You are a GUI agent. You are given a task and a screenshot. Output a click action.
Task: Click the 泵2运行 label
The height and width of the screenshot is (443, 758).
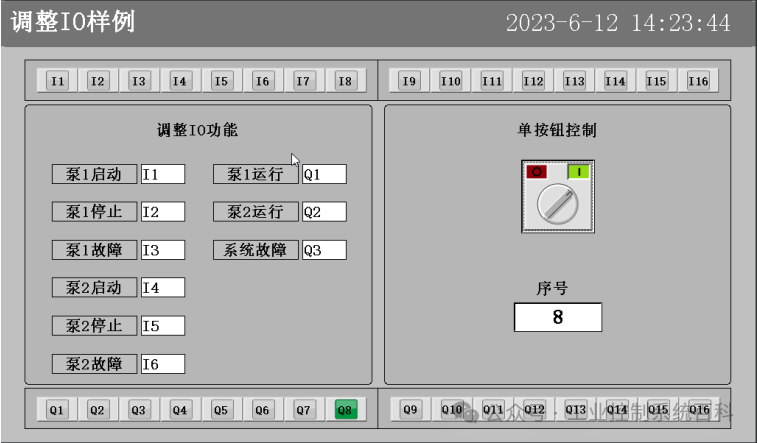[x=256, y=212]
